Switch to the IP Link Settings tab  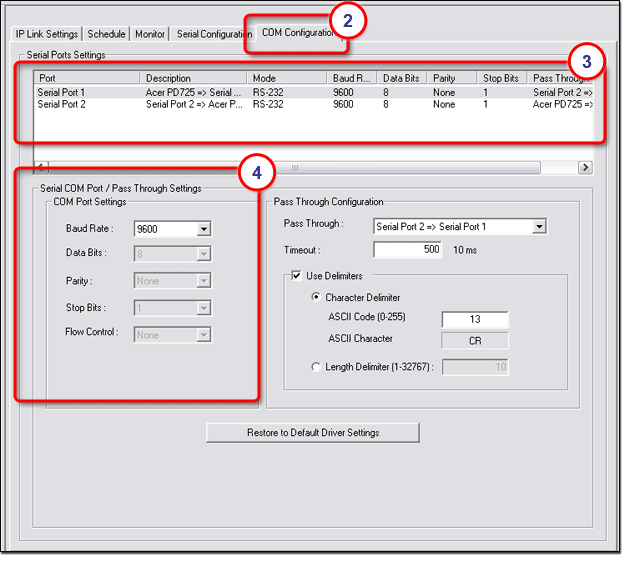pyautogui.click(x=46, y=34)
